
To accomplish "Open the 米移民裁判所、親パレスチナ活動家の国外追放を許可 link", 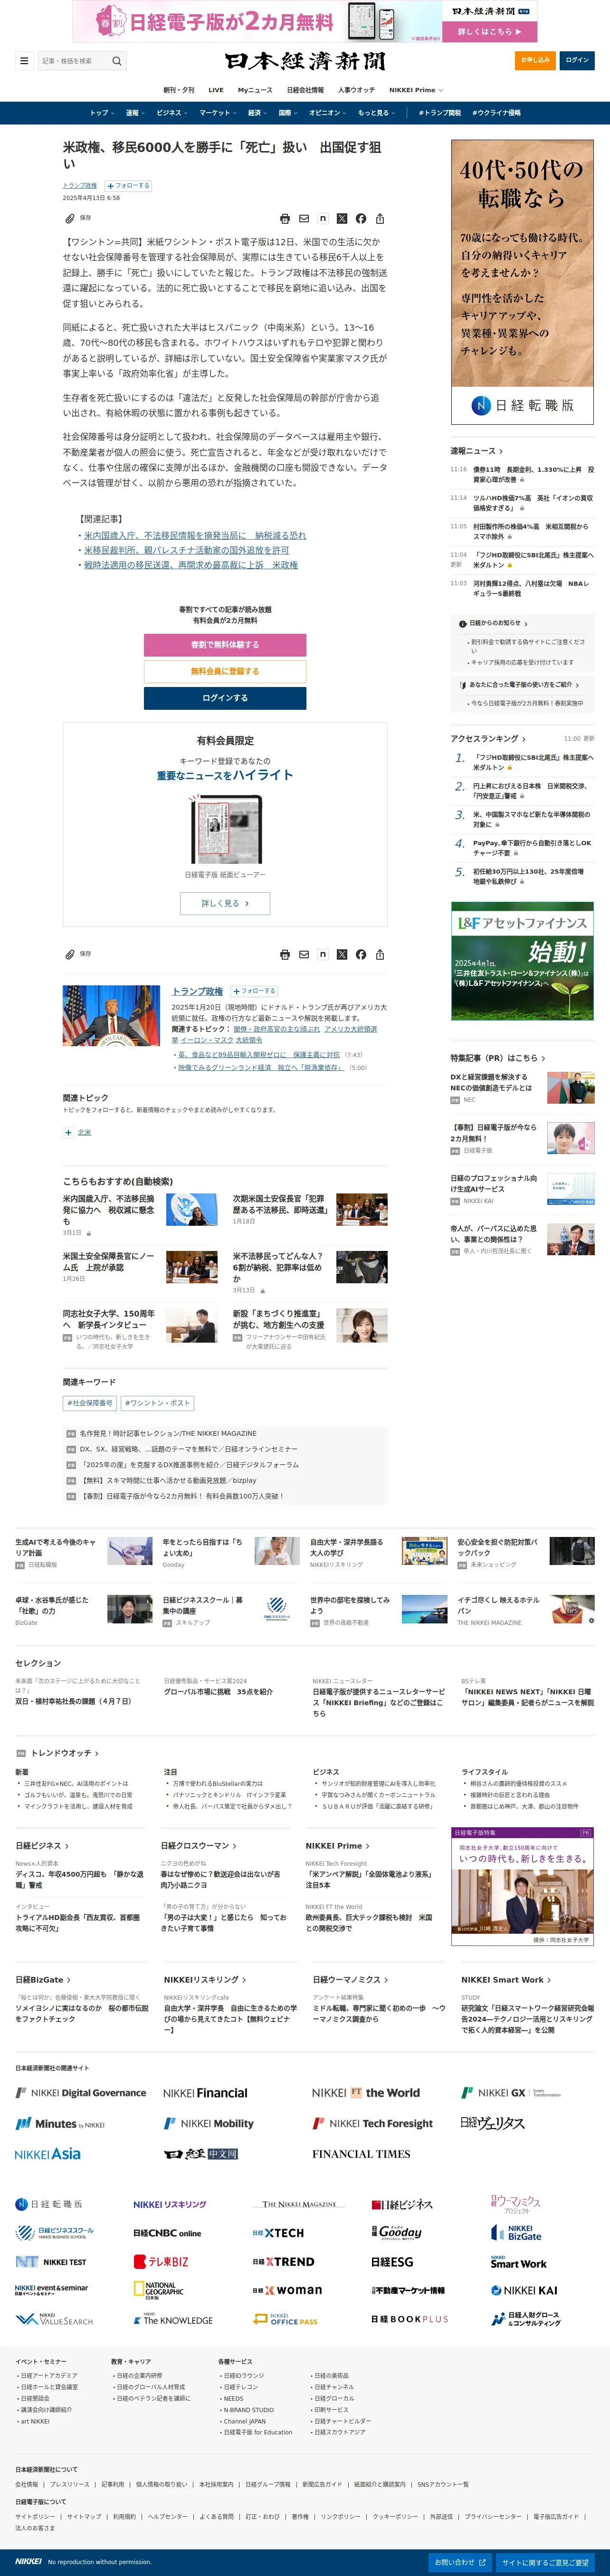I will [x=186, y=550].
